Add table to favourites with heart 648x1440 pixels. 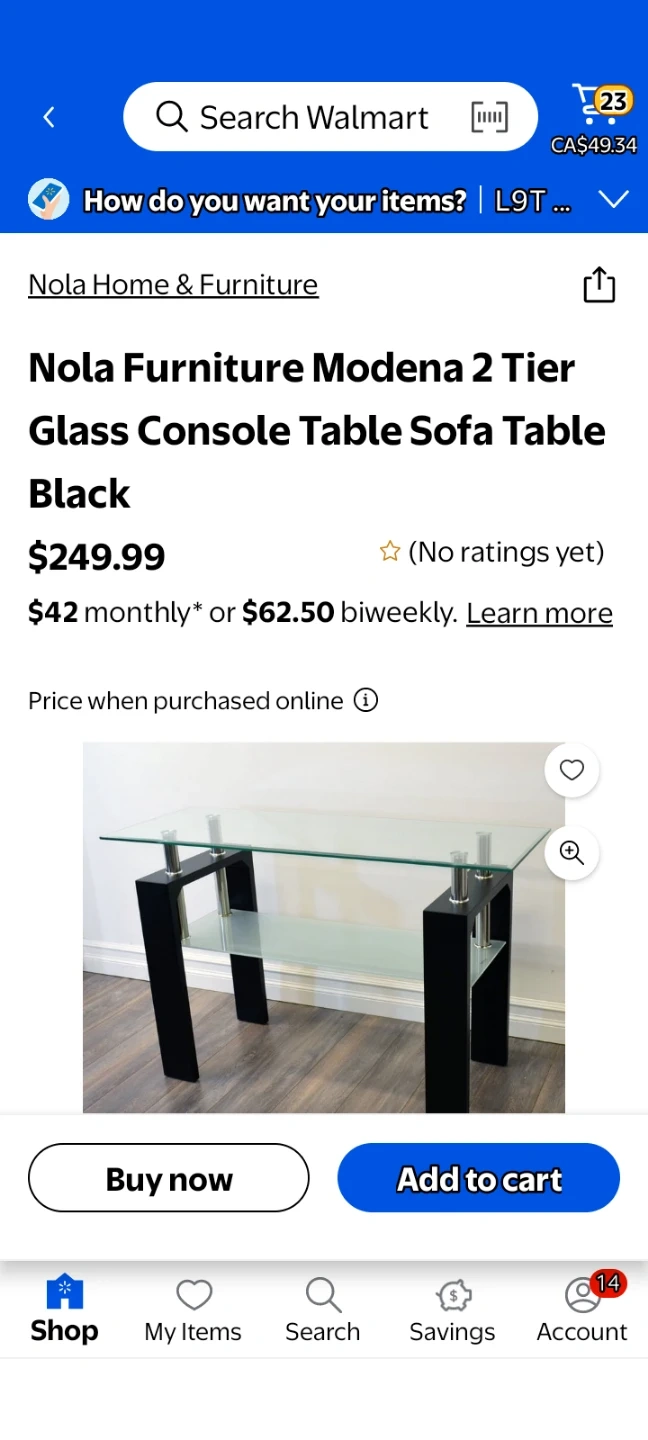coord(572,770)
